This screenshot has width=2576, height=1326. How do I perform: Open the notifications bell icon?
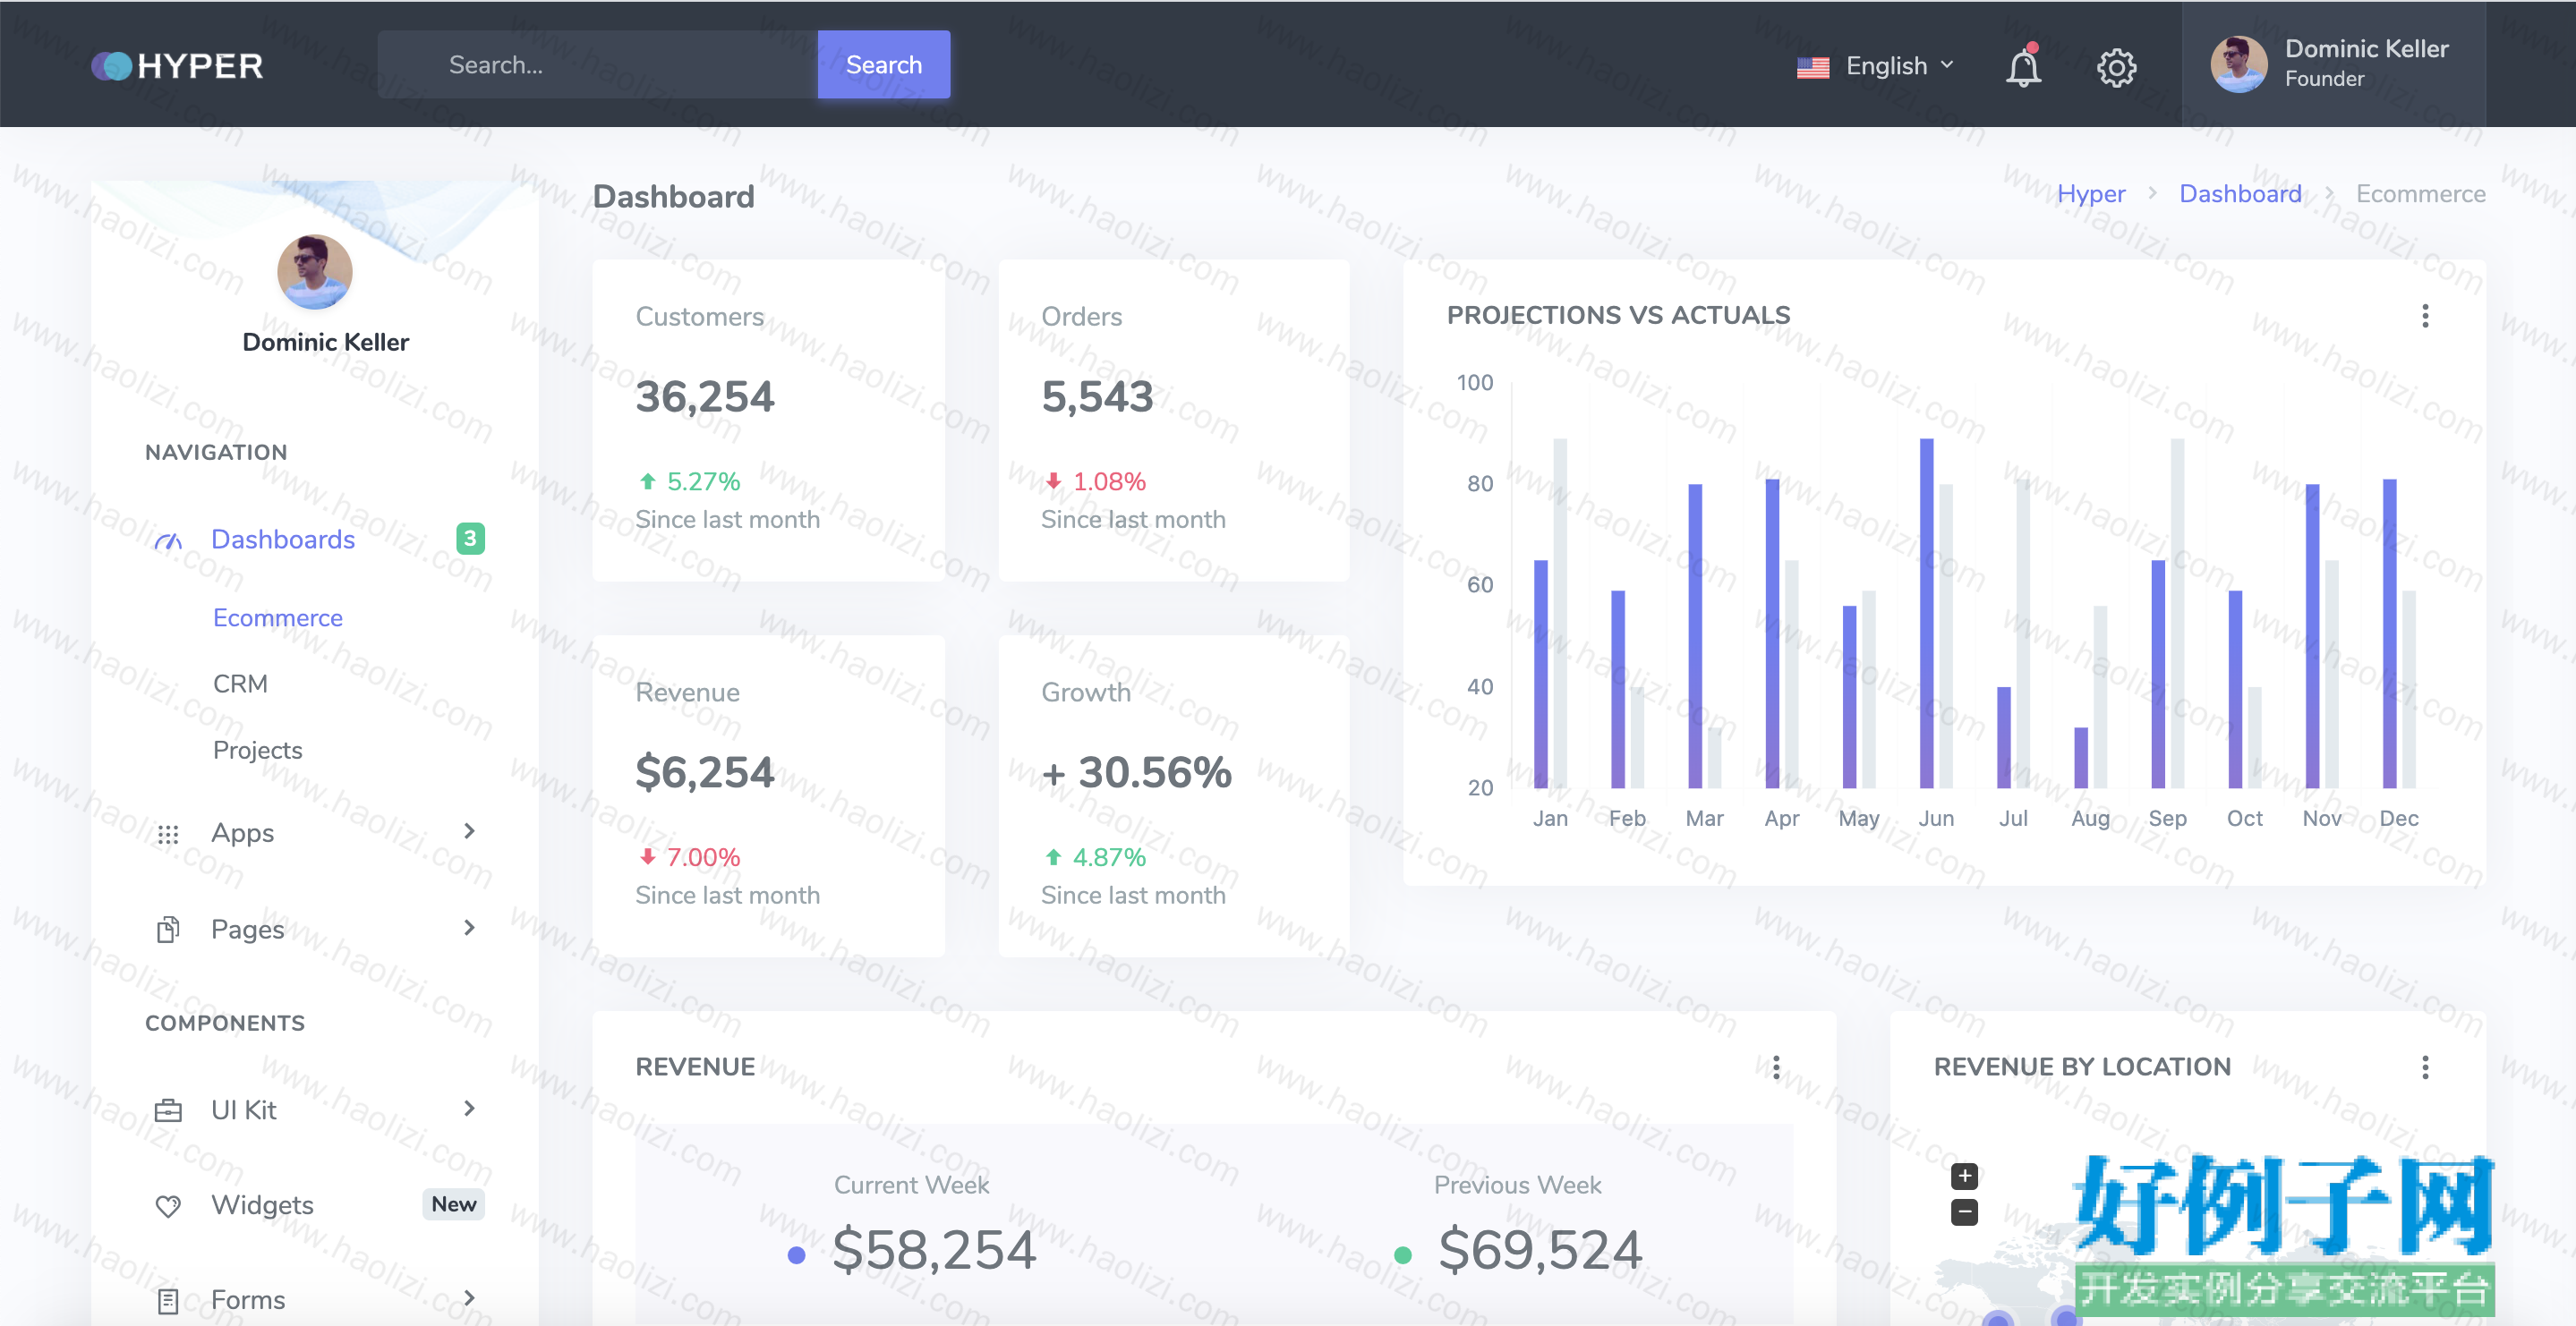[2023, 66]
